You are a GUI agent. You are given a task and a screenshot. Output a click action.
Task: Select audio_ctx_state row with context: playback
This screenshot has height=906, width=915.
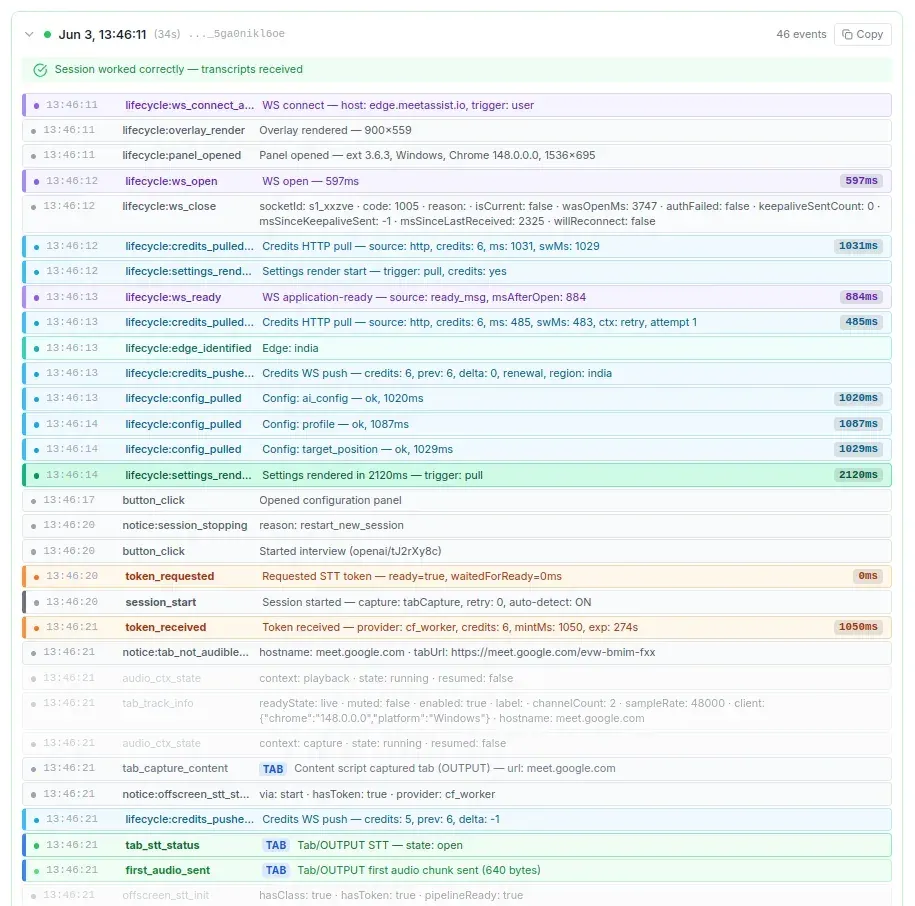point(457,678)
